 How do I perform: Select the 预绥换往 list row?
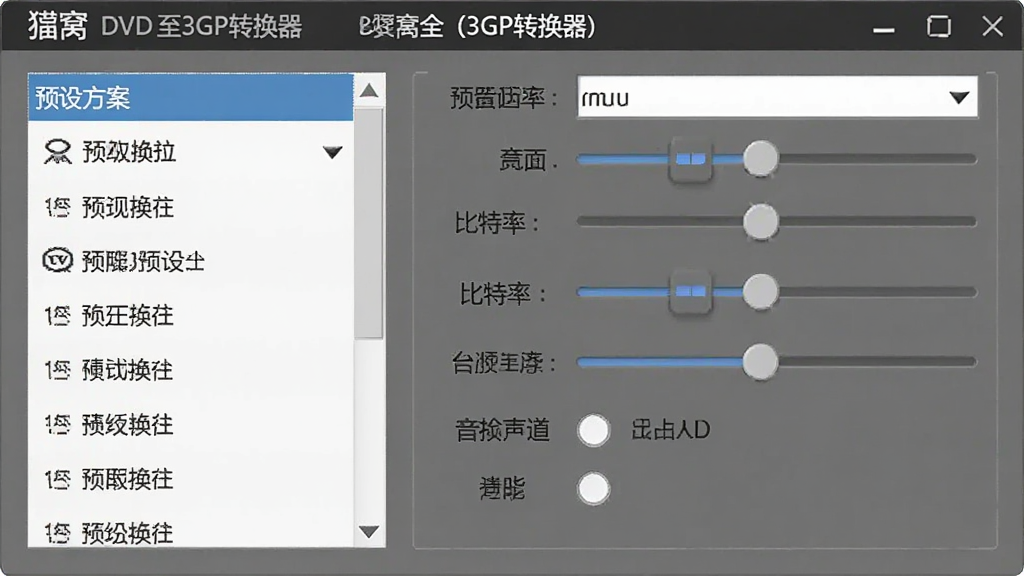click(191, 424)
